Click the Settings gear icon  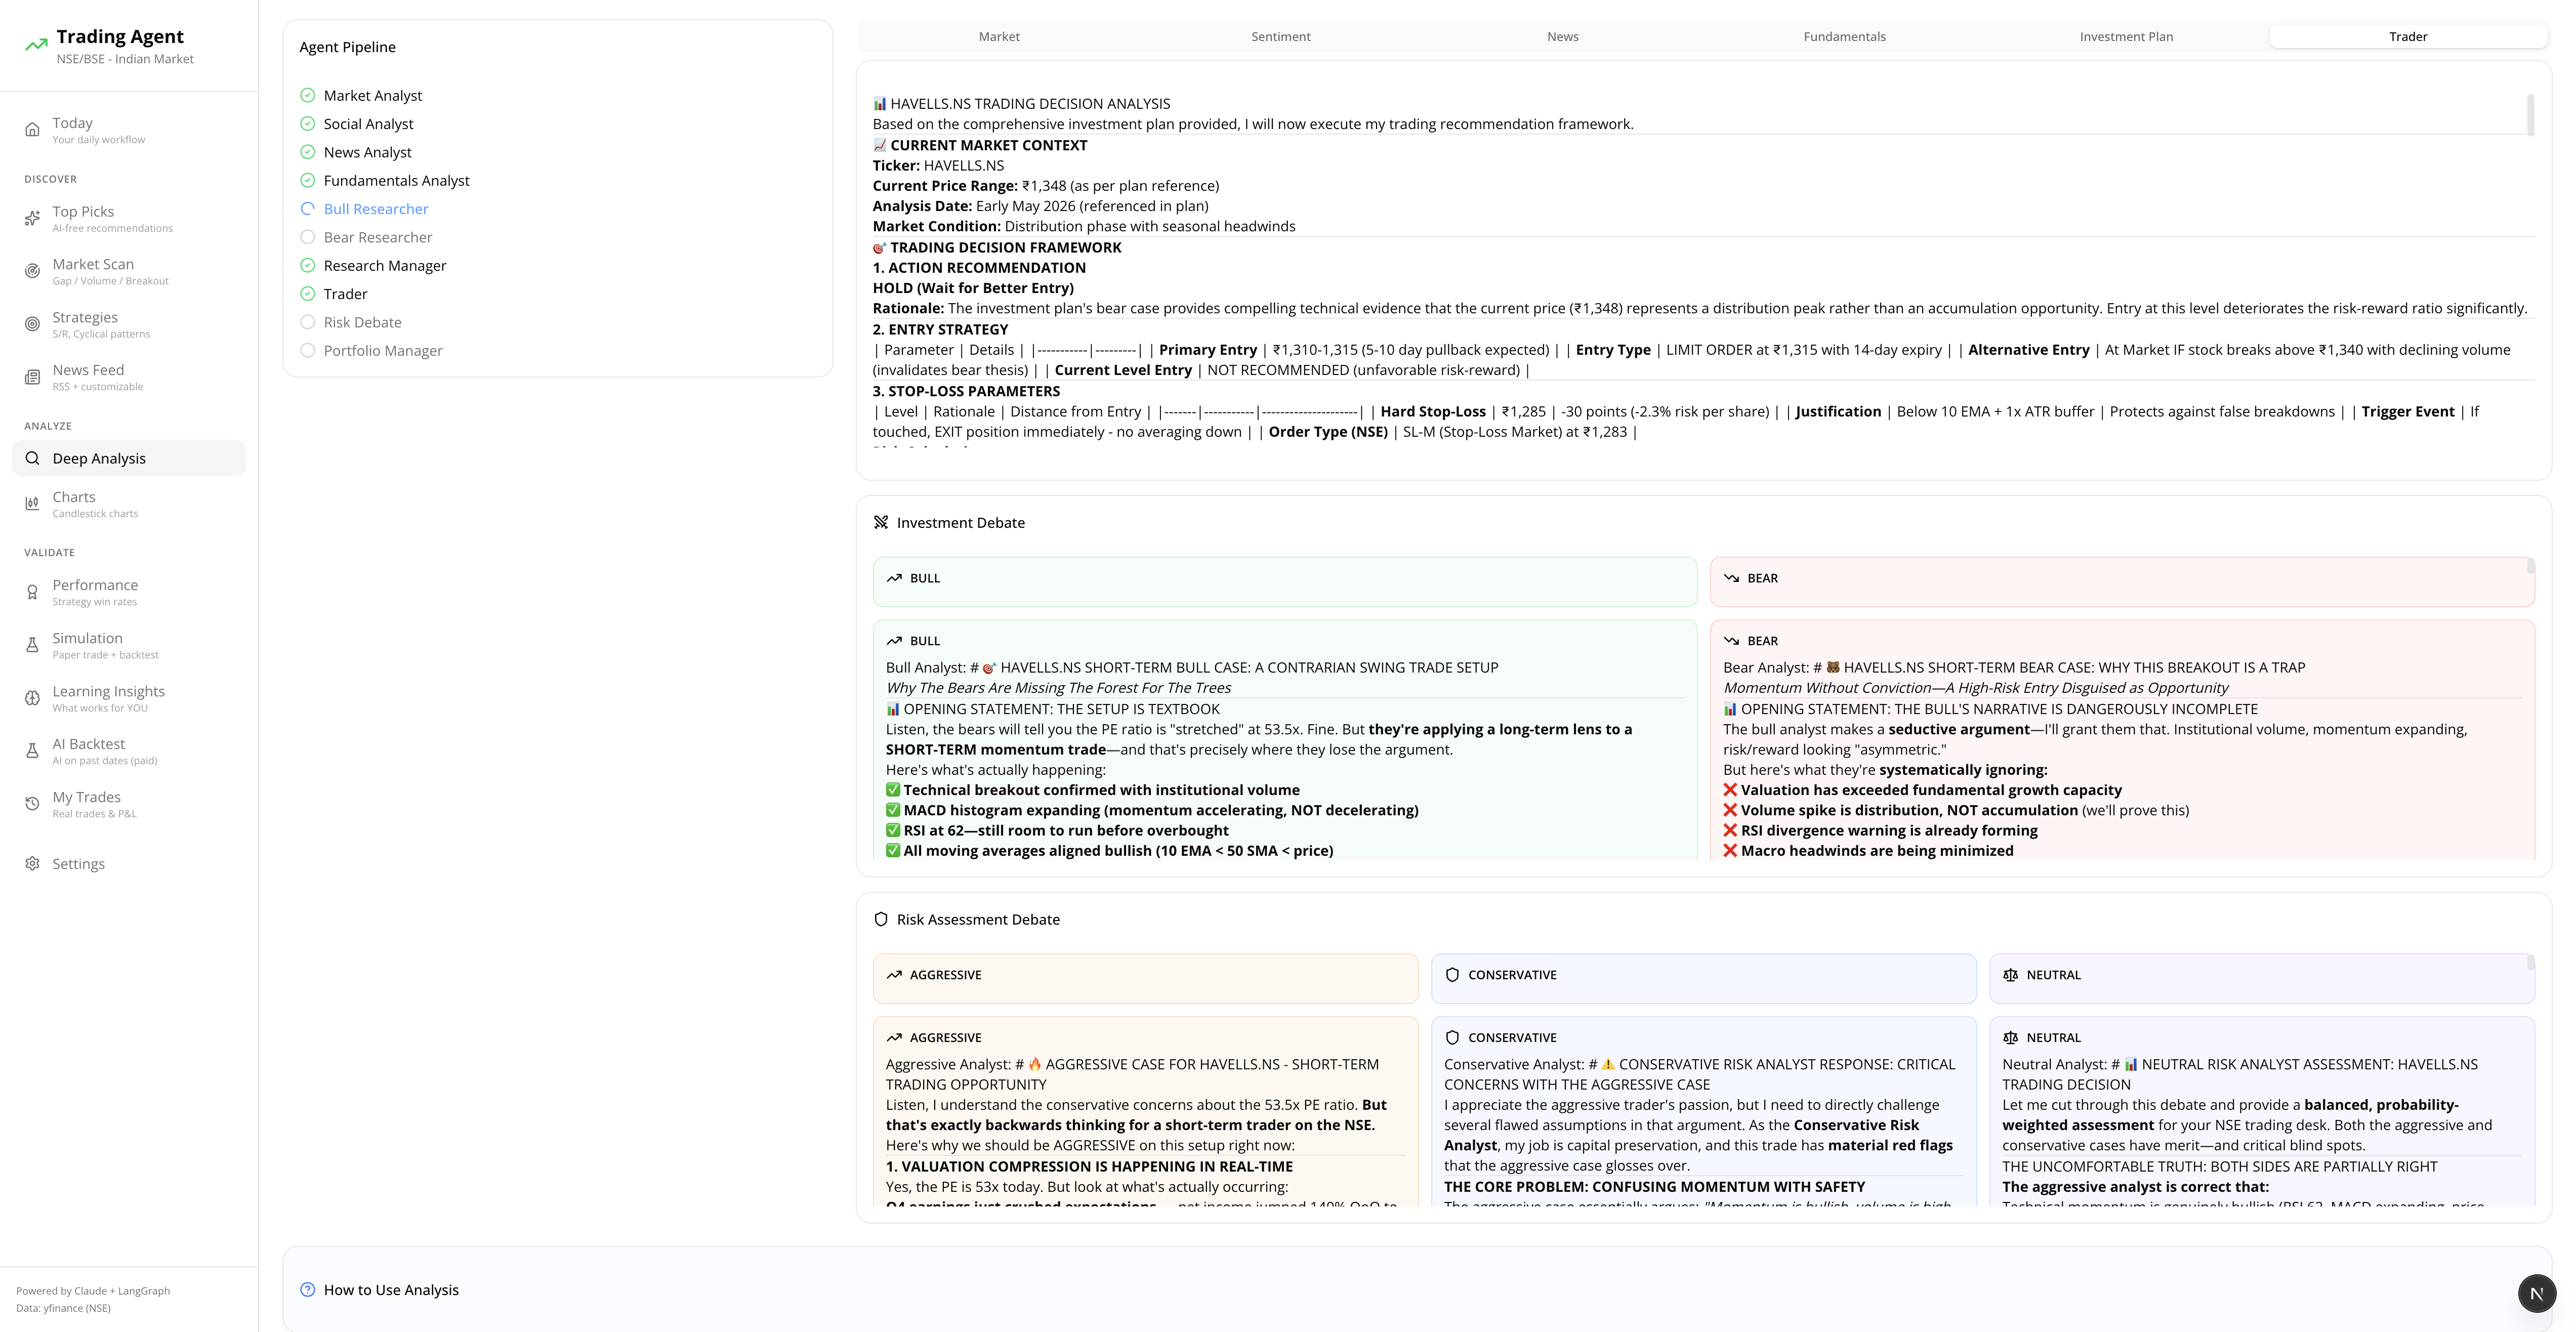[x=32, y=863]
